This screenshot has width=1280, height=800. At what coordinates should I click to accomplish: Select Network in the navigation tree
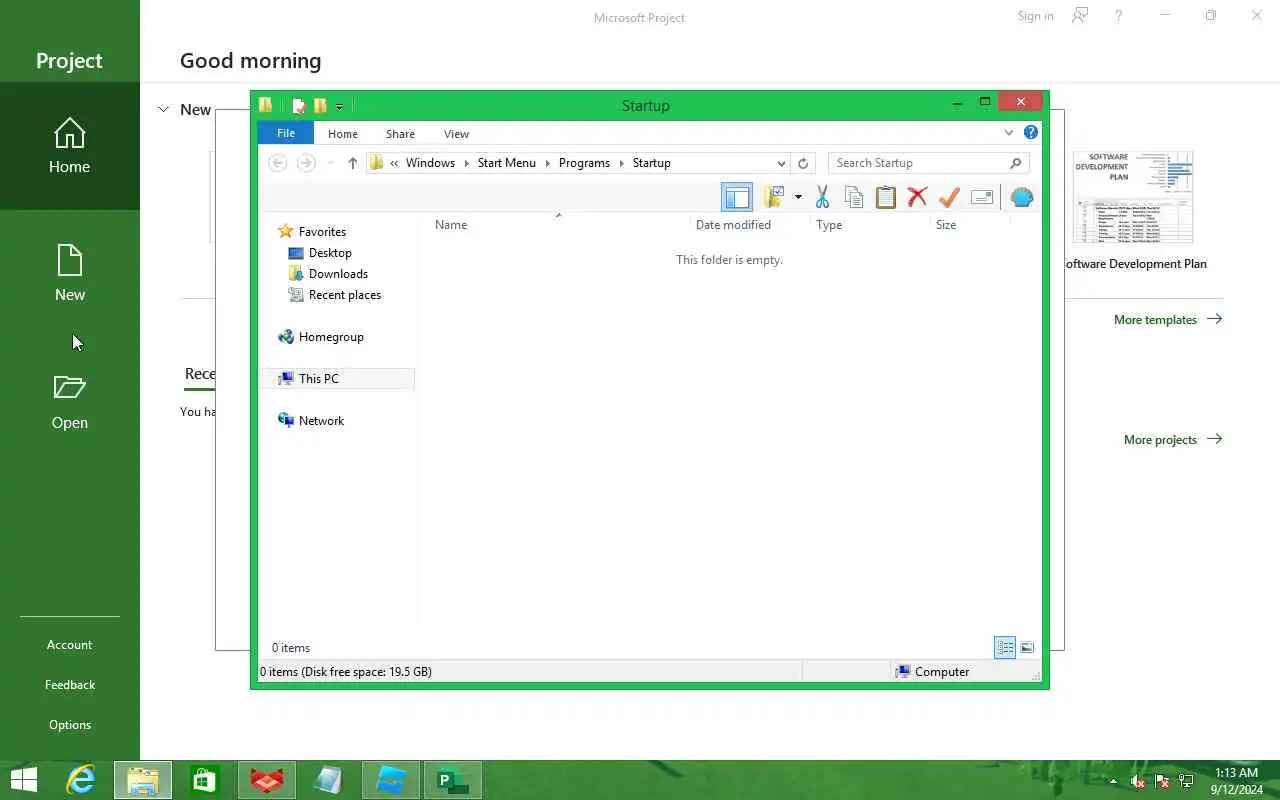pyautogui.click(x=321, y=421)
